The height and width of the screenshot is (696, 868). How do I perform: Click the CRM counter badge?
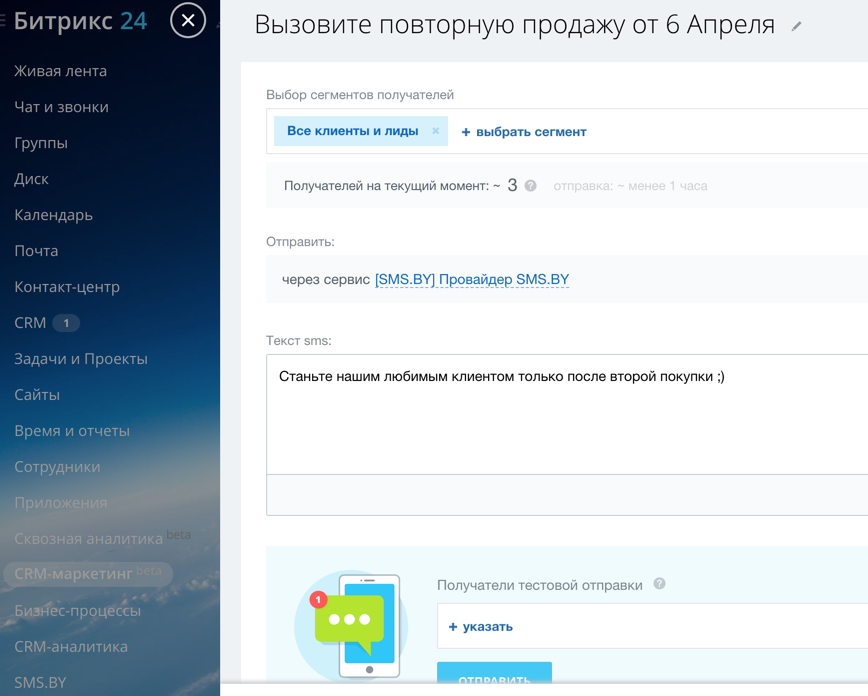coord(66,323)
